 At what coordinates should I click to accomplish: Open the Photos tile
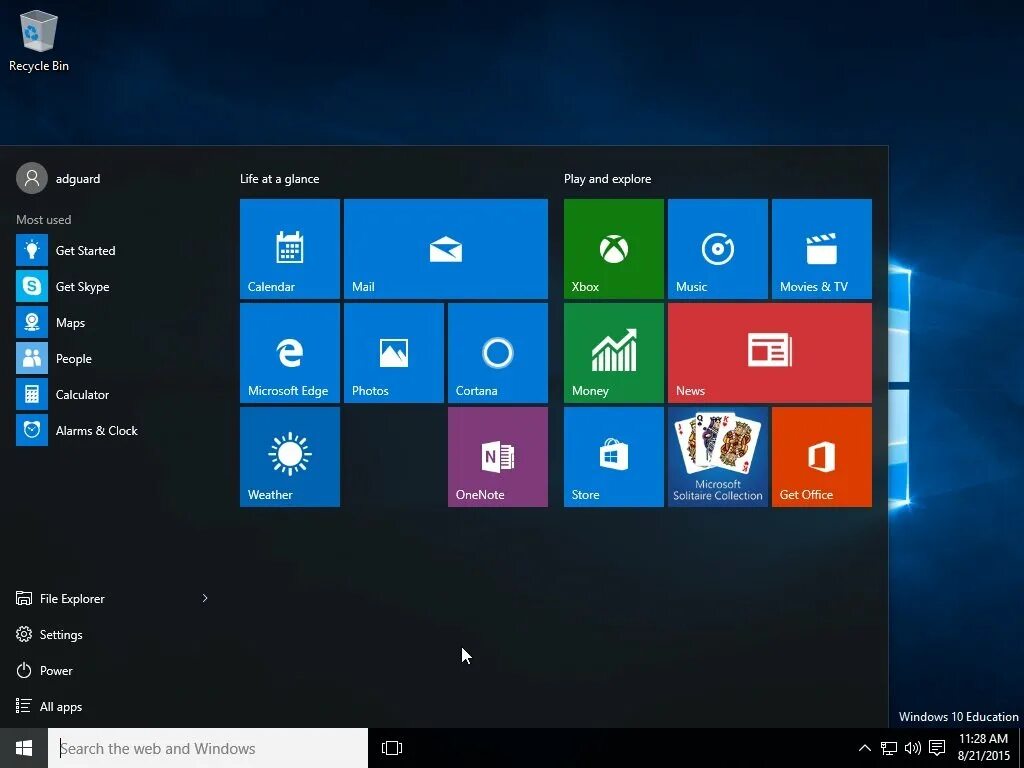tap(394, 353)
